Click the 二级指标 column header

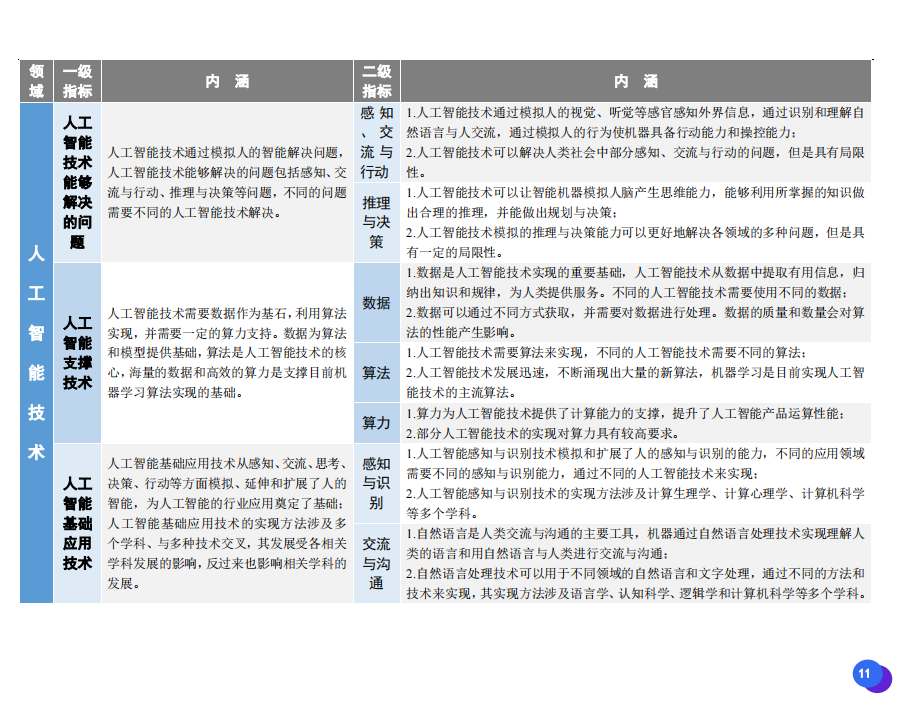(376, 82)
